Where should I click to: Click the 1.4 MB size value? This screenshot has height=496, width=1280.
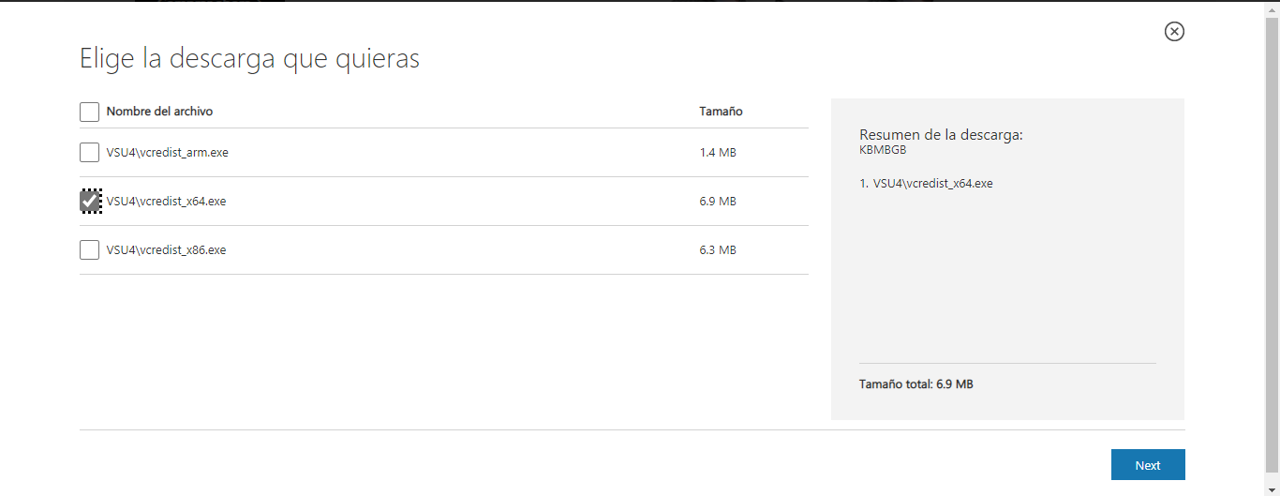pyautogui.click(x=717, y=153)
